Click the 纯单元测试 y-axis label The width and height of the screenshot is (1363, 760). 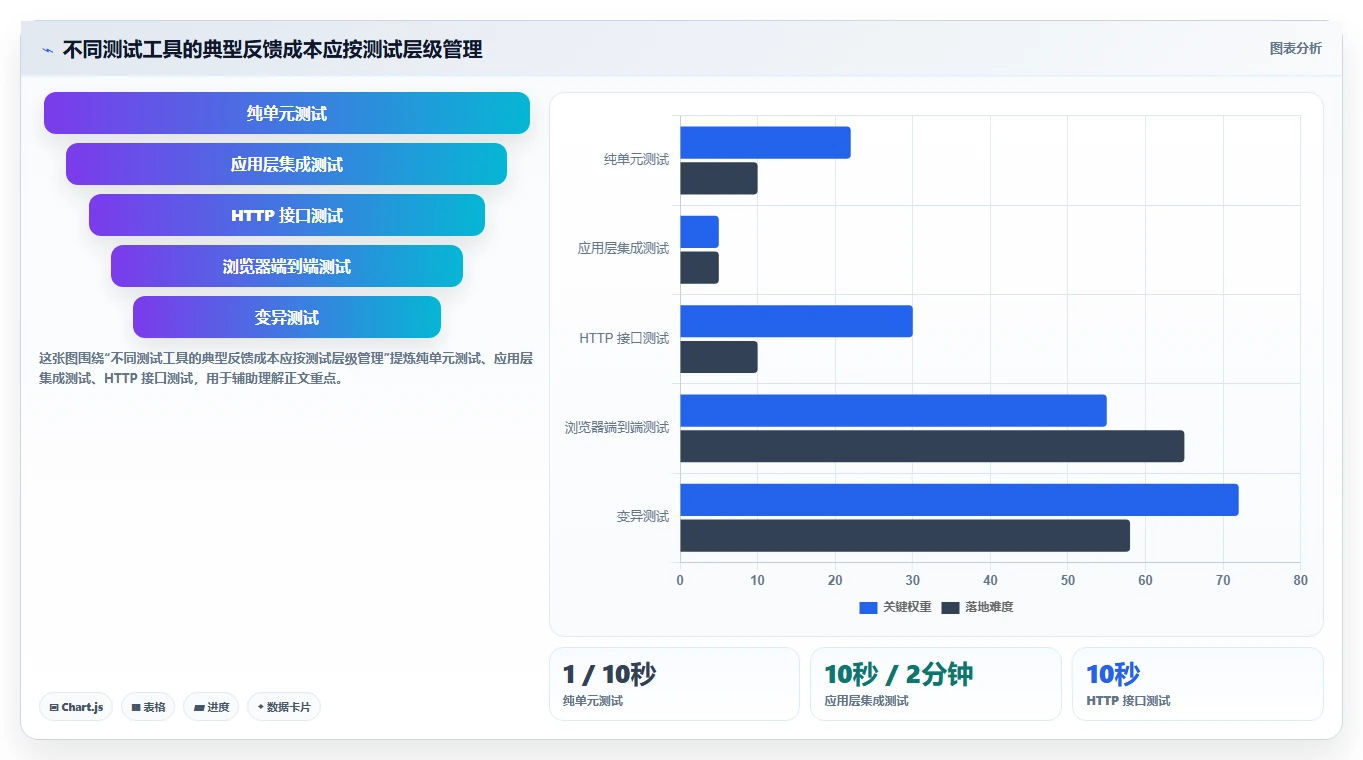(636, 160)
